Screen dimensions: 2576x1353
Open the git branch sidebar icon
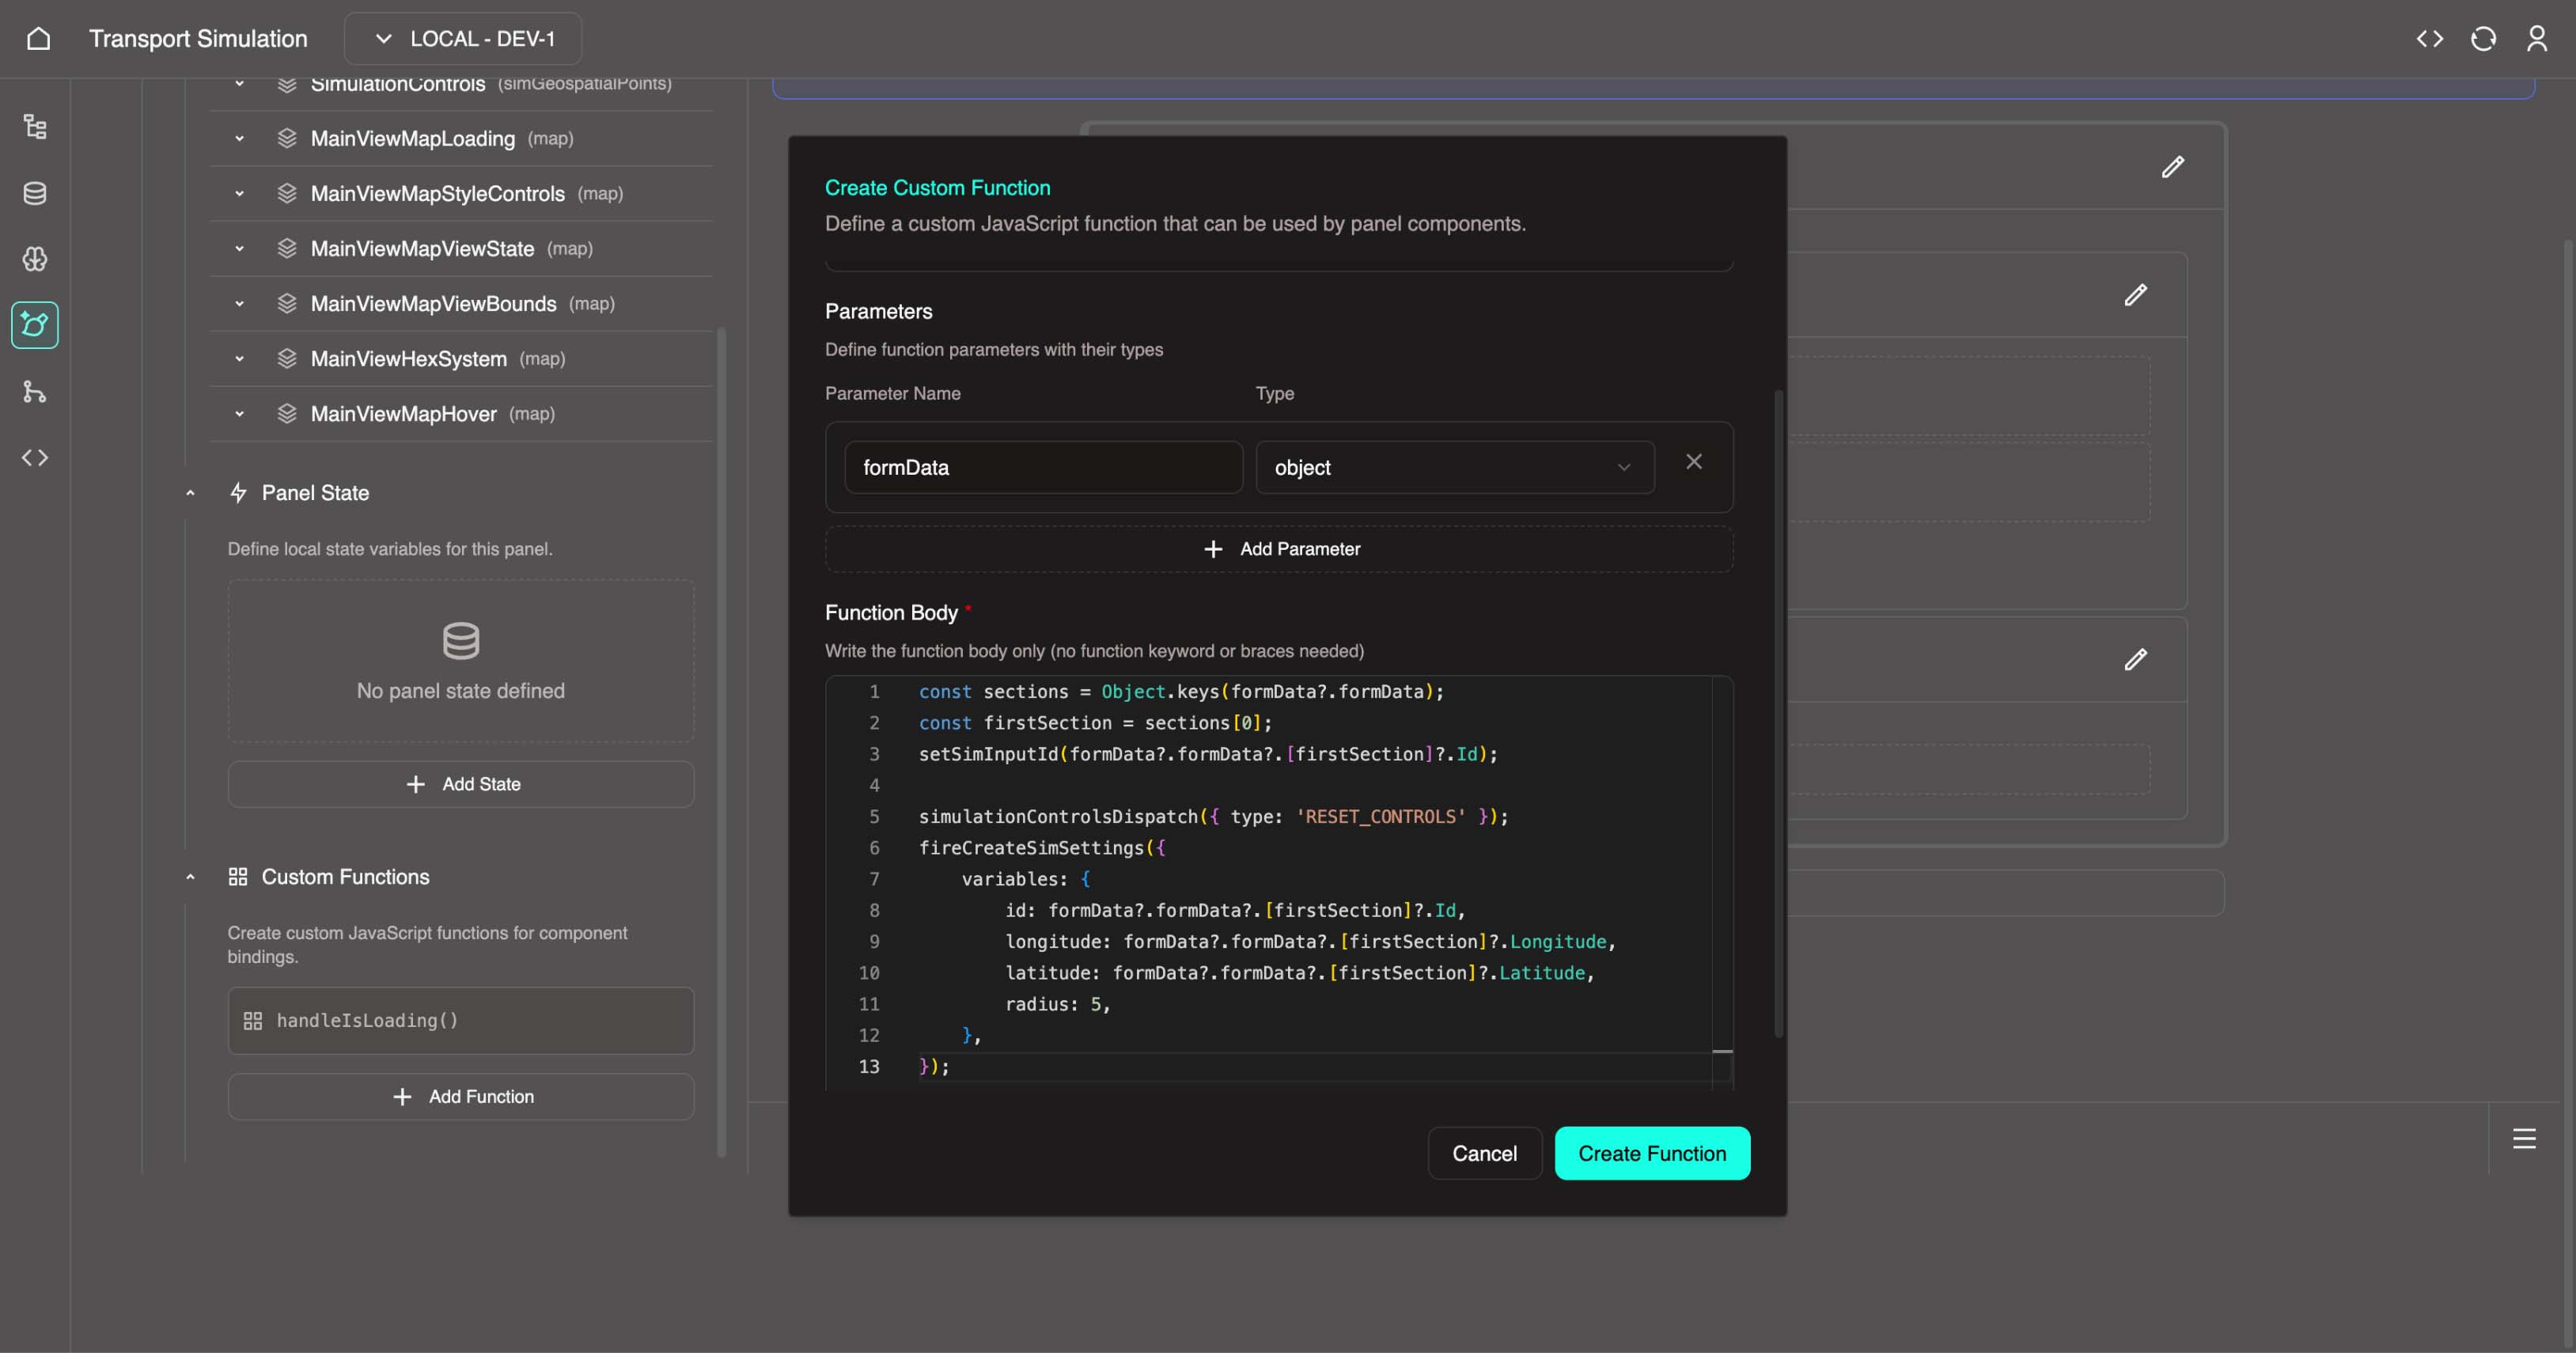(35, 391)
